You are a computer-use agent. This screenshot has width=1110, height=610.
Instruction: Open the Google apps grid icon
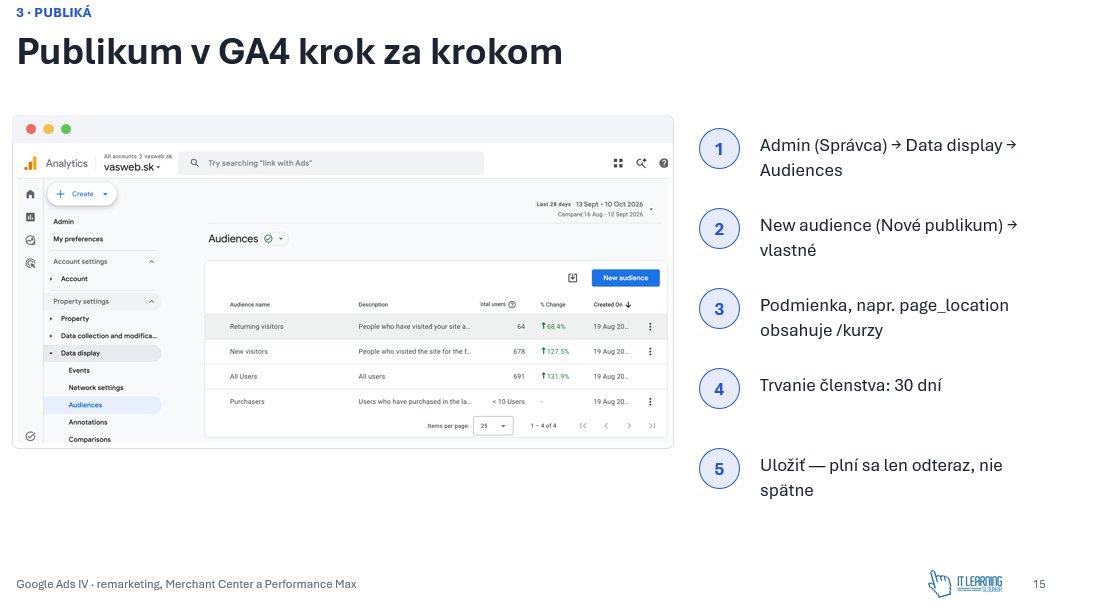[x=618, y=163]
